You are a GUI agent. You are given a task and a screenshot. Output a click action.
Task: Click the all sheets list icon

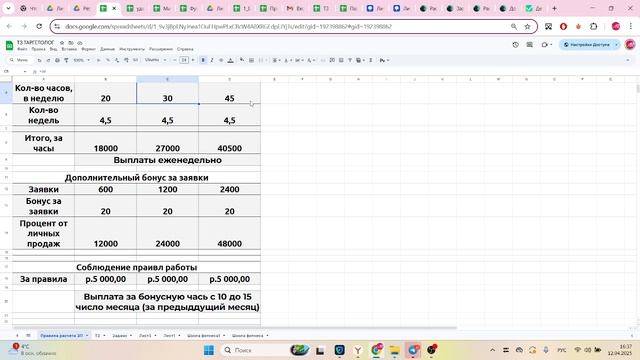pyautogui.click(x=28, y=336)
